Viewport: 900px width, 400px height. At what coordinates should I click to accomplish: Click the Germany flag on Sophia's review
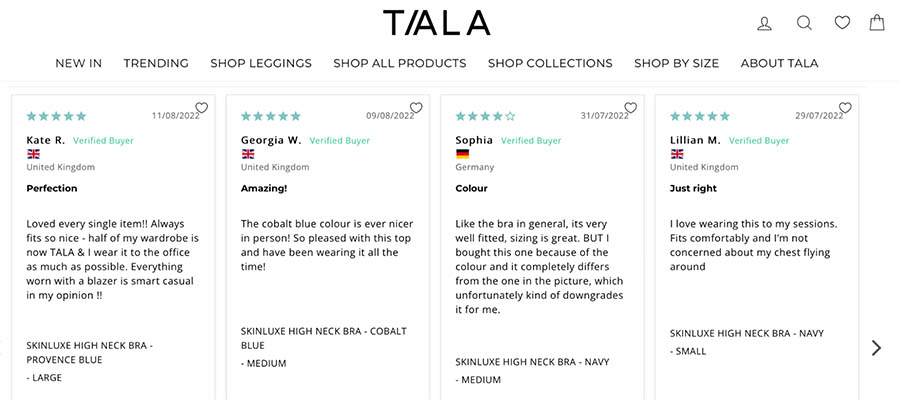(x=462, y=154)
